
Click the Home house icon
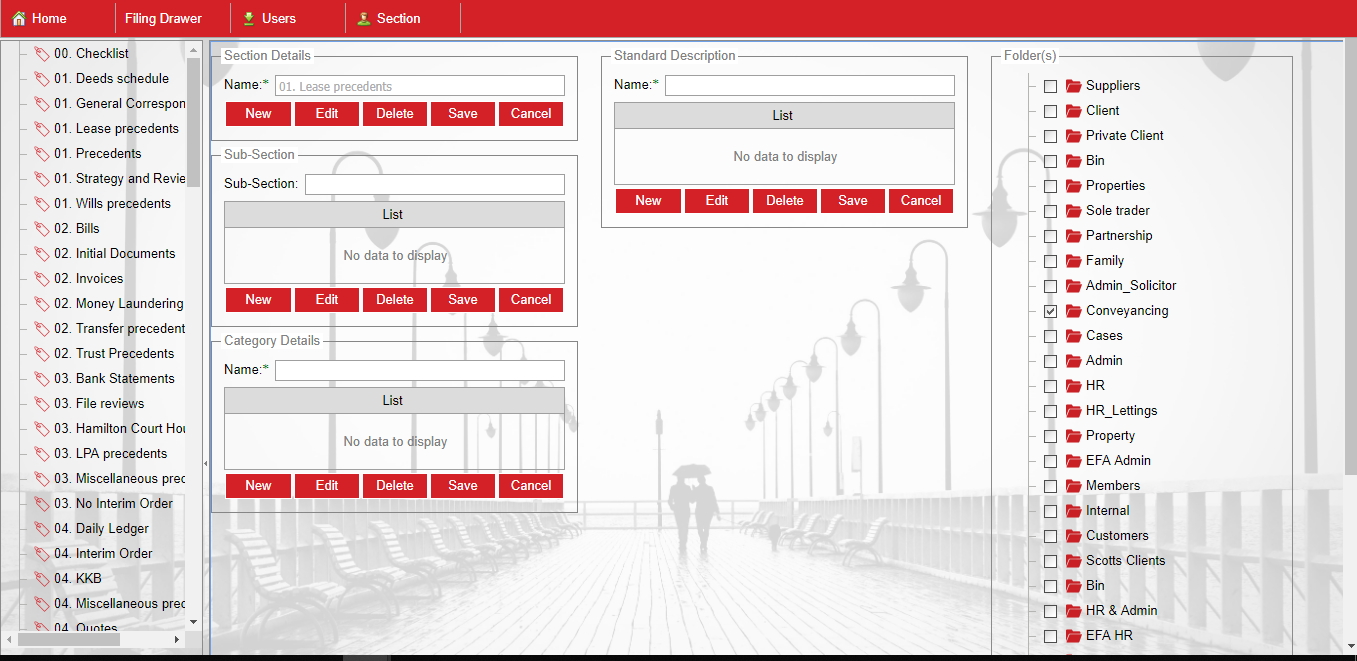[x=19, y=18]
